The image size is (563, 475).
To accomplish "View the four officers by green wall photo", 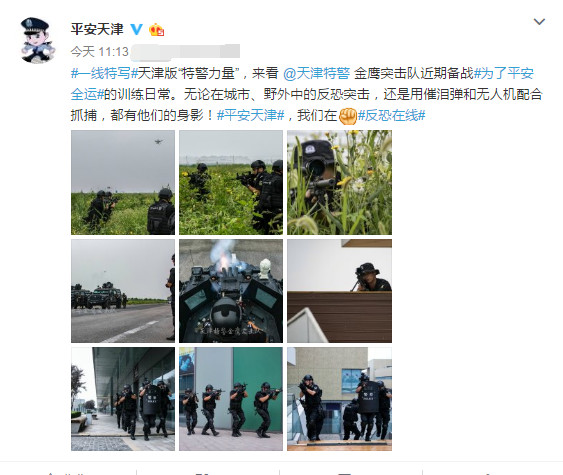I will point(231,399).
